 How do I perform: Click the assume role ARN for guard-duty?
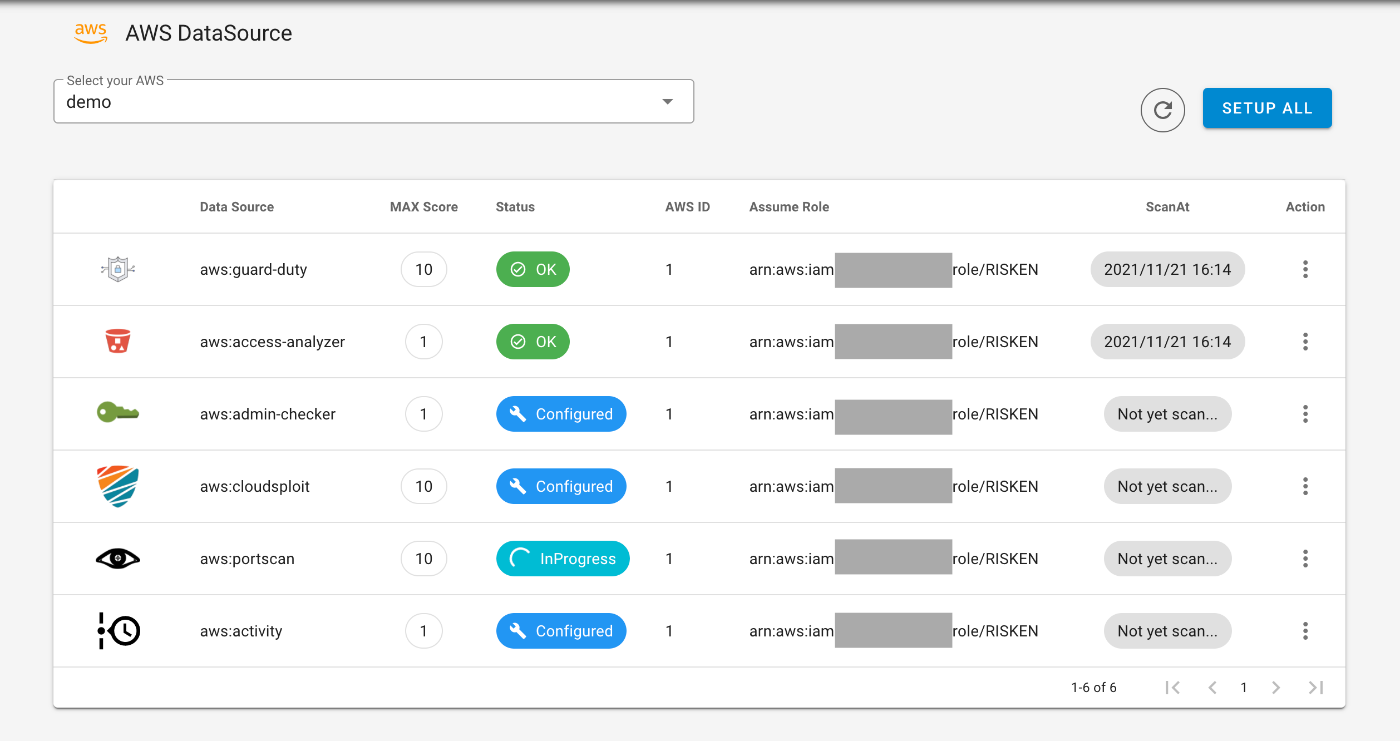tap(894, 269)
